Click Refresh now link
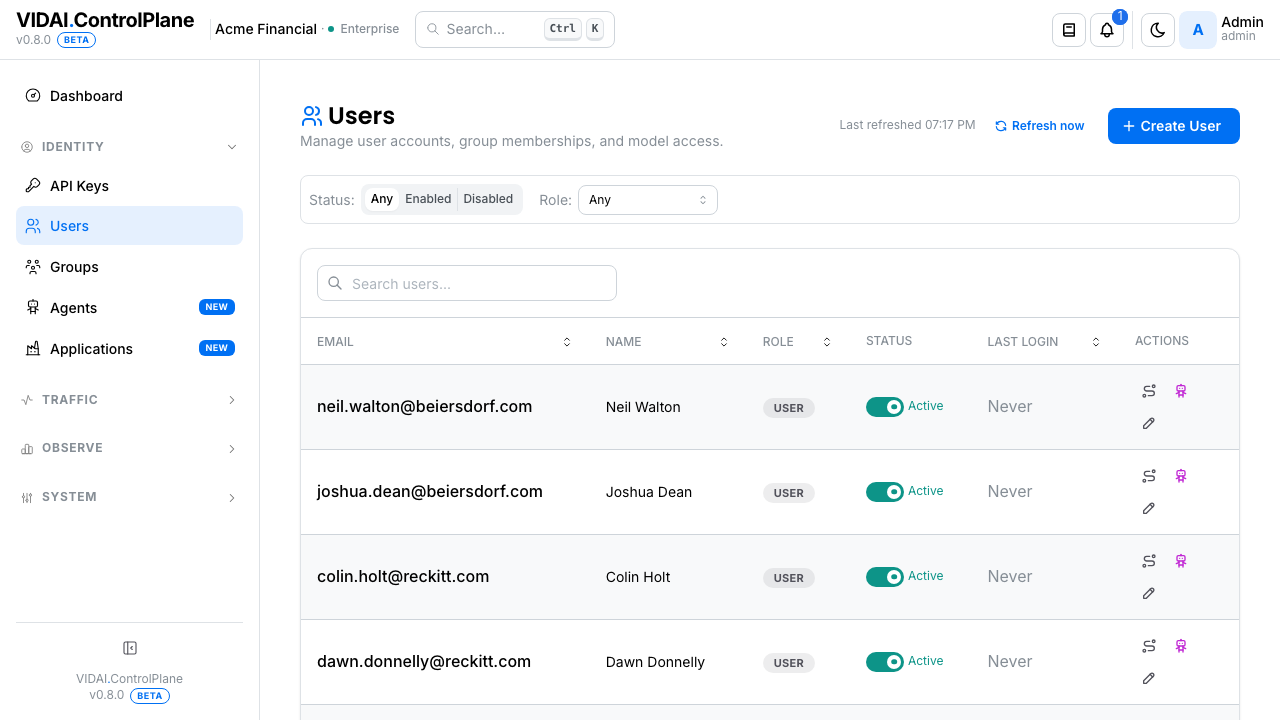Screen dimensions: 1280x720 point(1039,126)
